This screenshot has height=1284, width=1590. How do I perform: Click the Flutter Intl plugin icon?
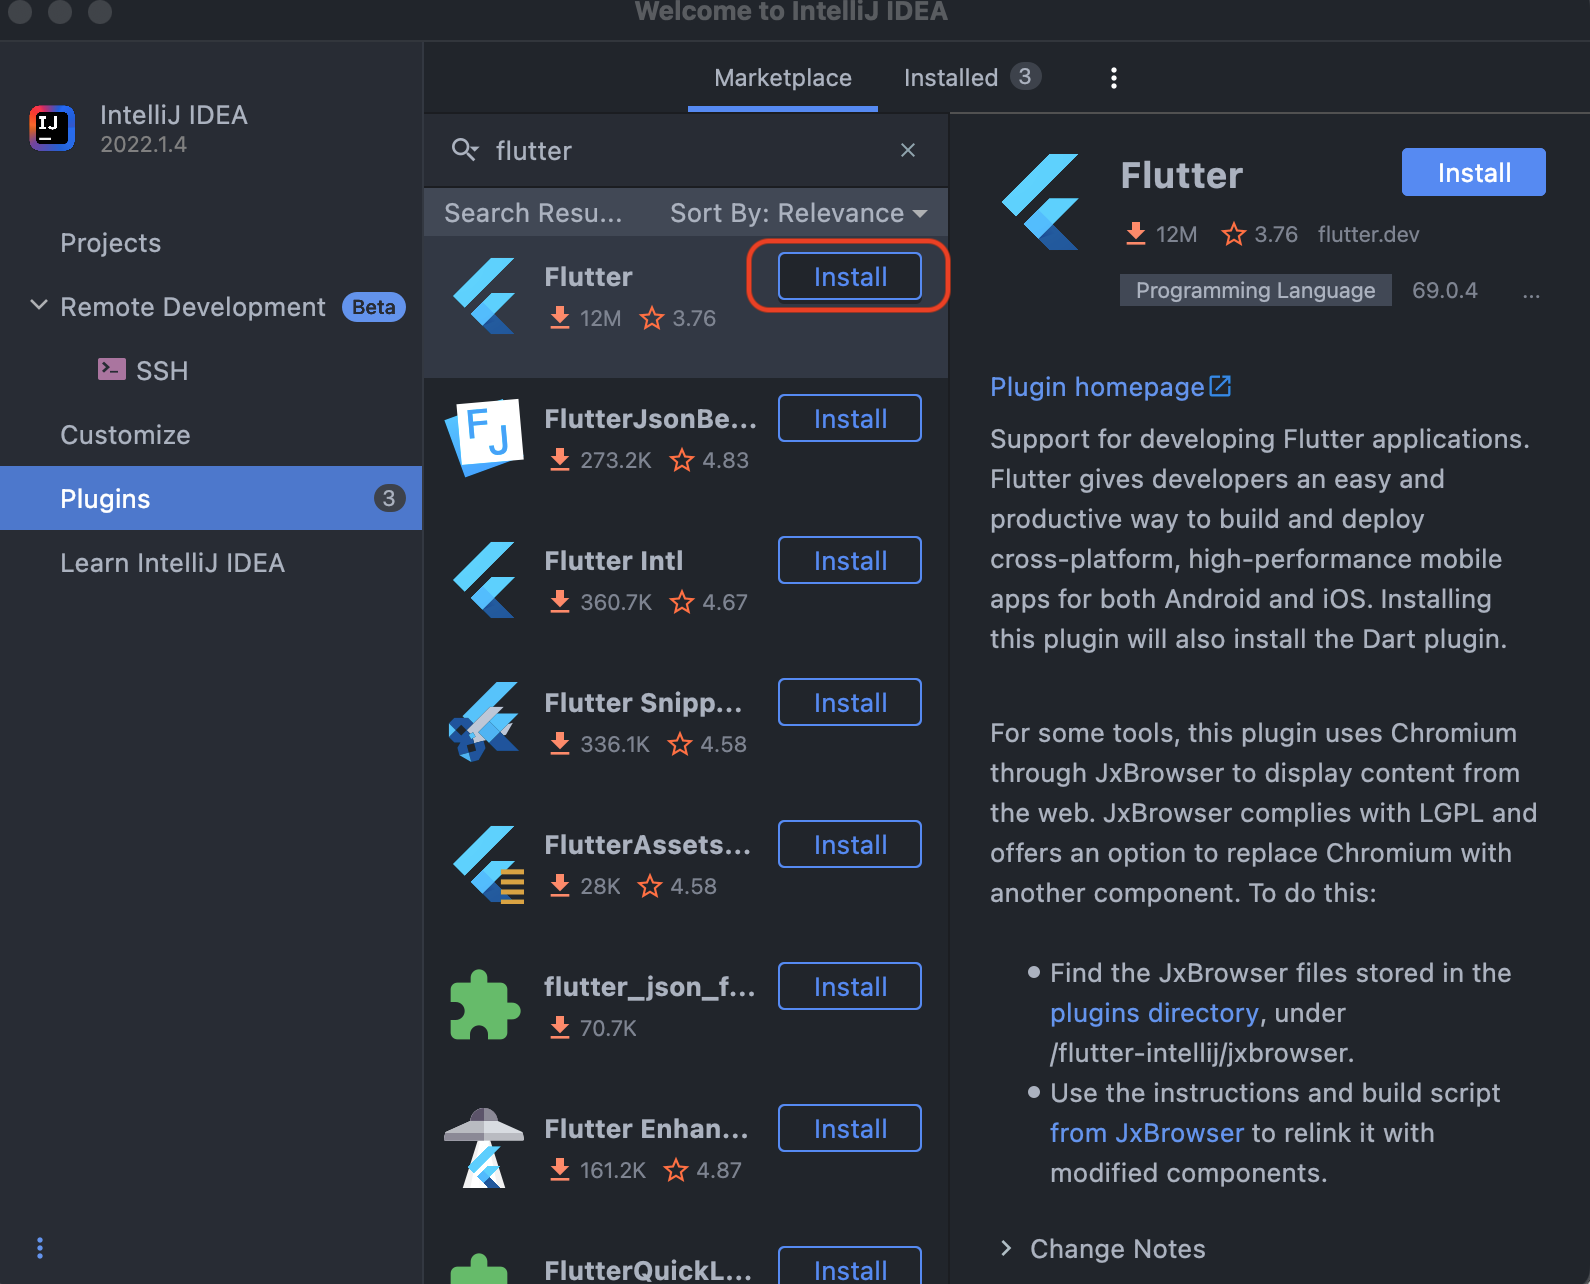[485, 580]
